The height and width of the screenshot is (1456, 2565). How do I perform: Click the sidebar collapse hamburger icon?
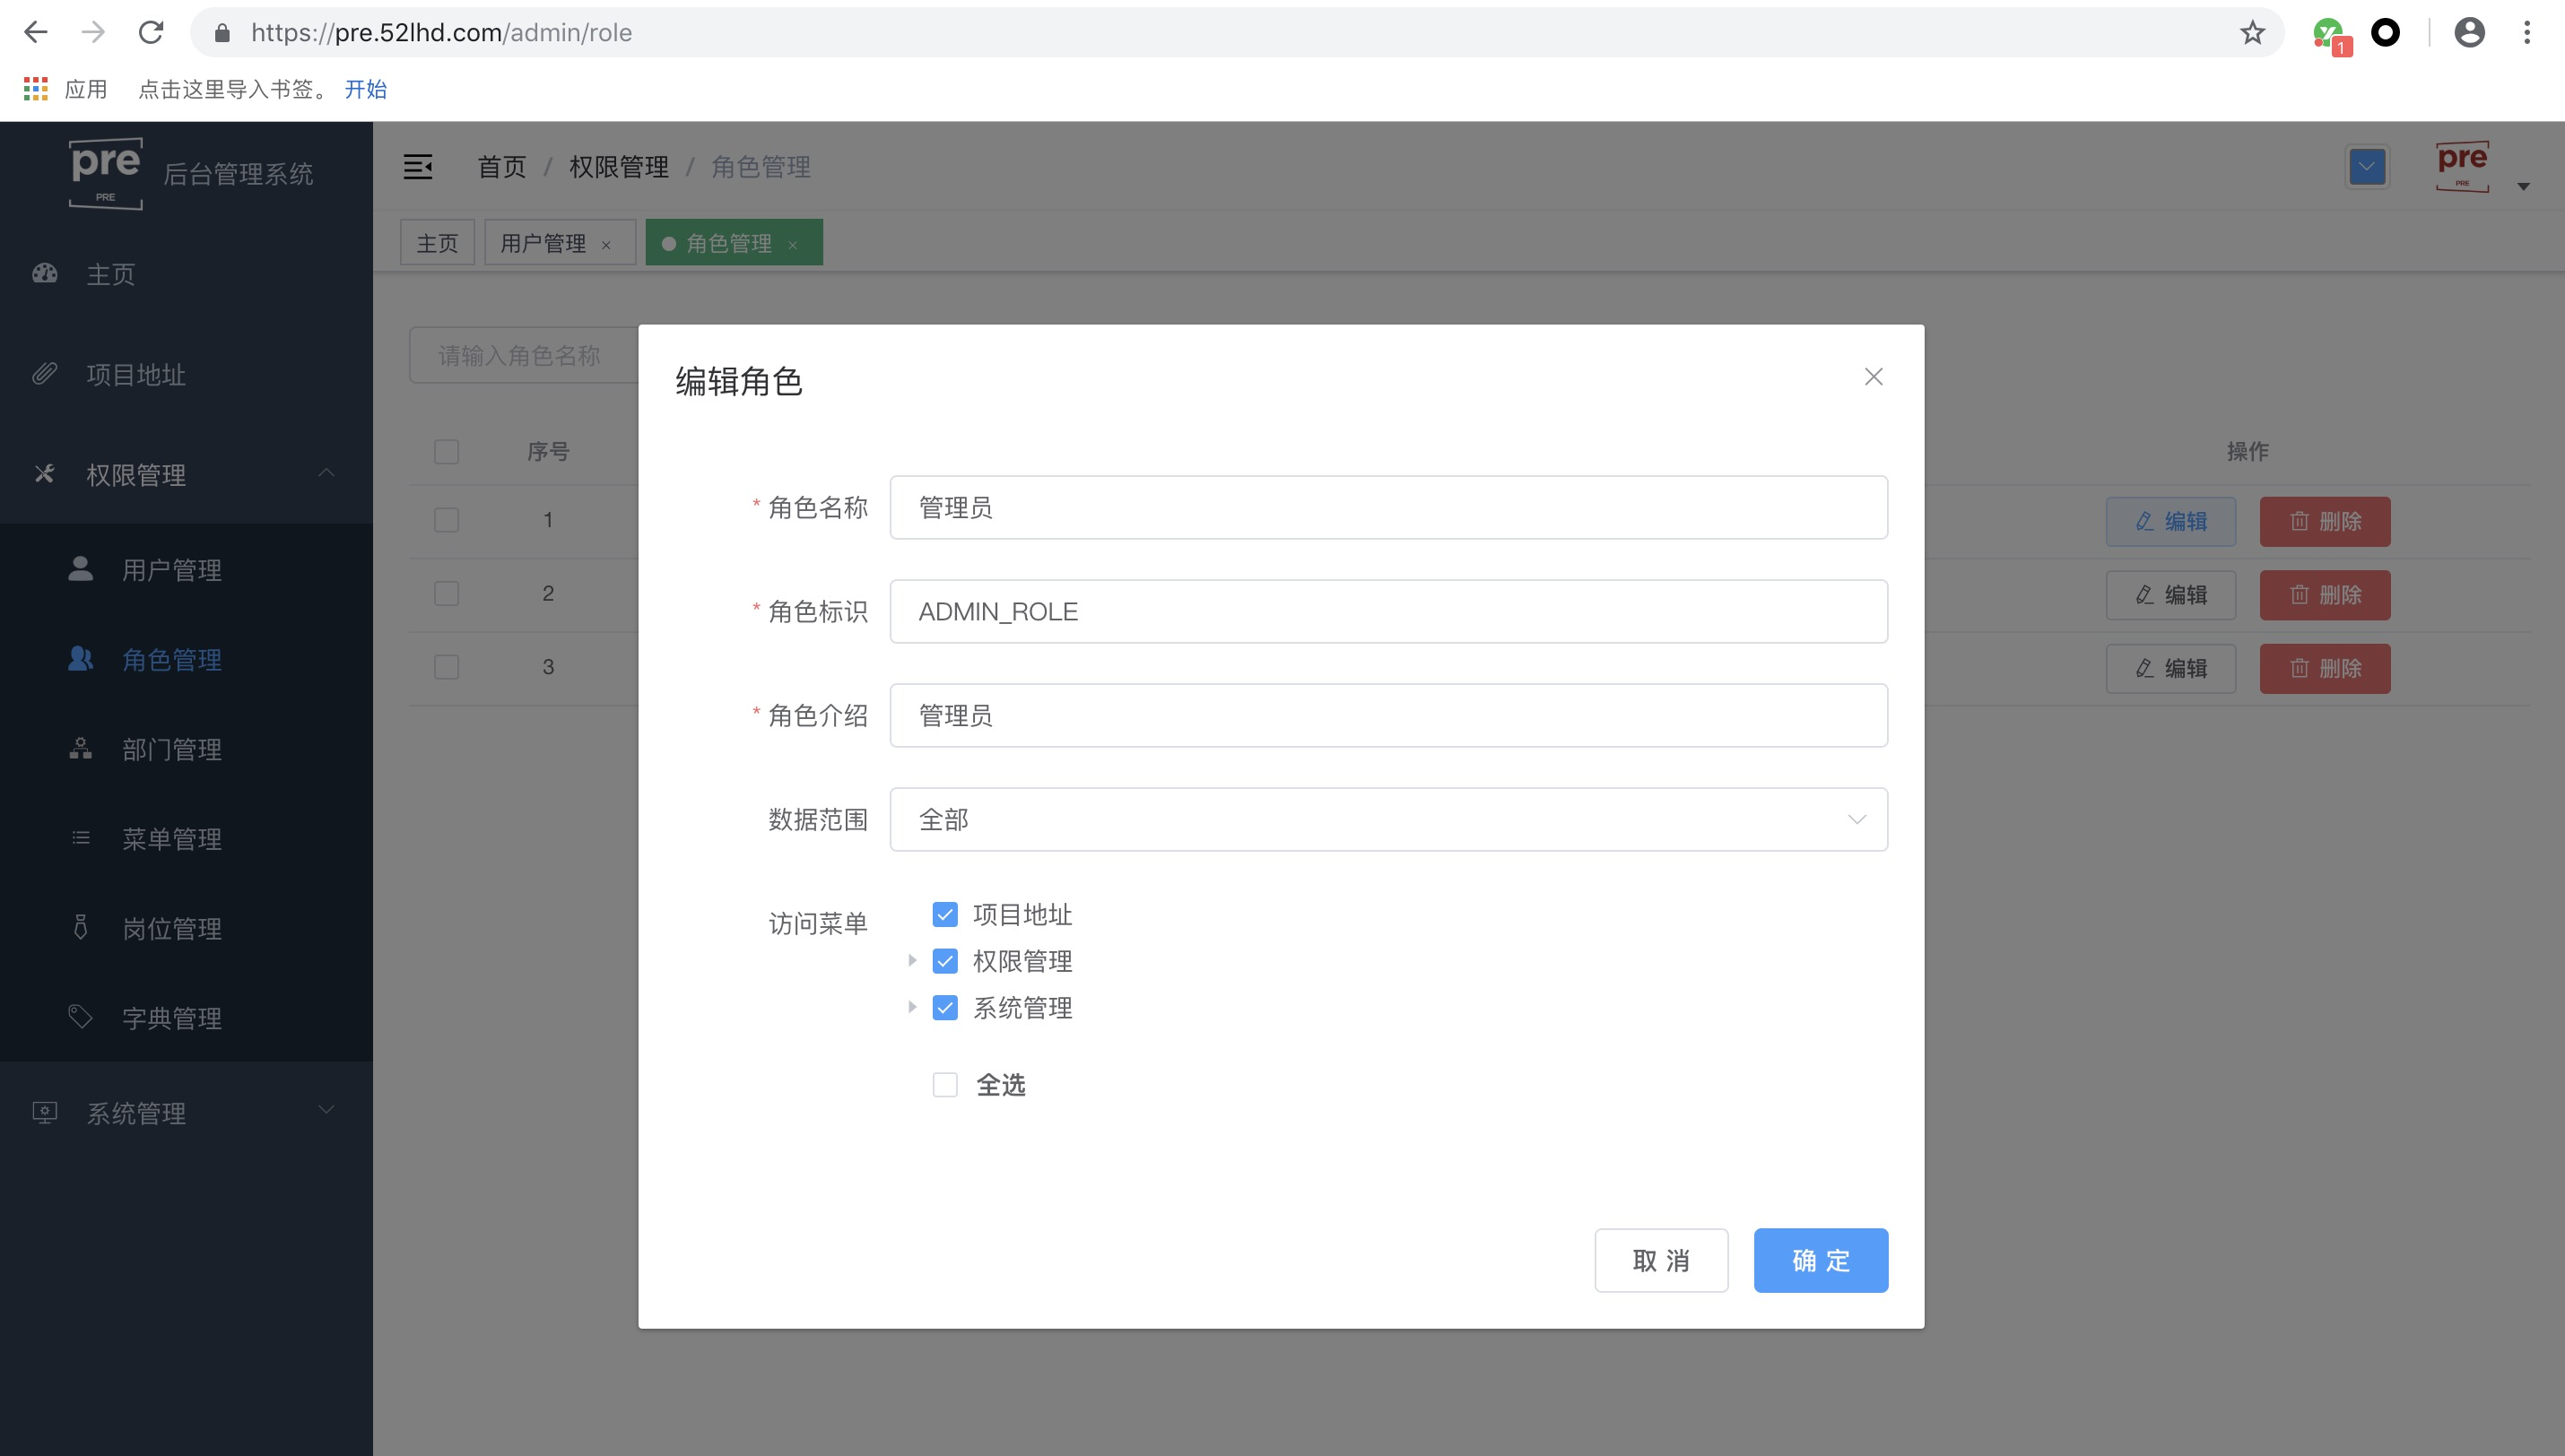tap(418, 167)
